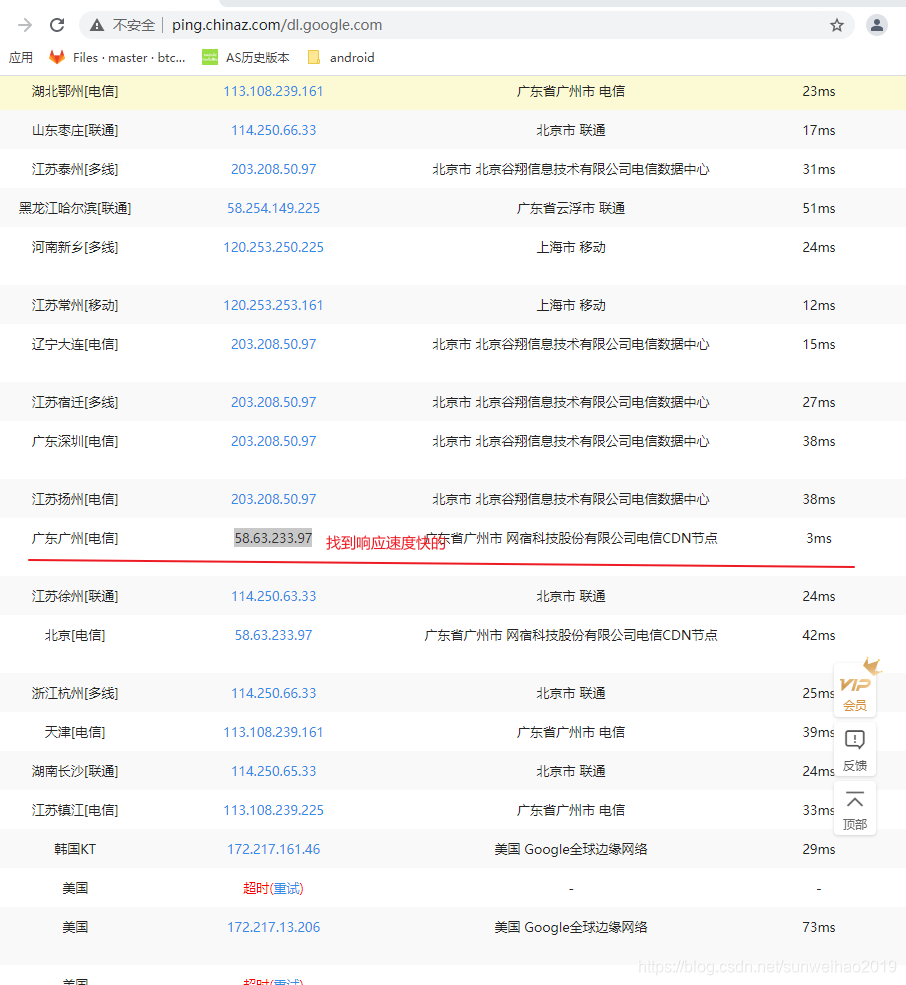Open IP link 113.108.239.225

click(x=273, y=810)
